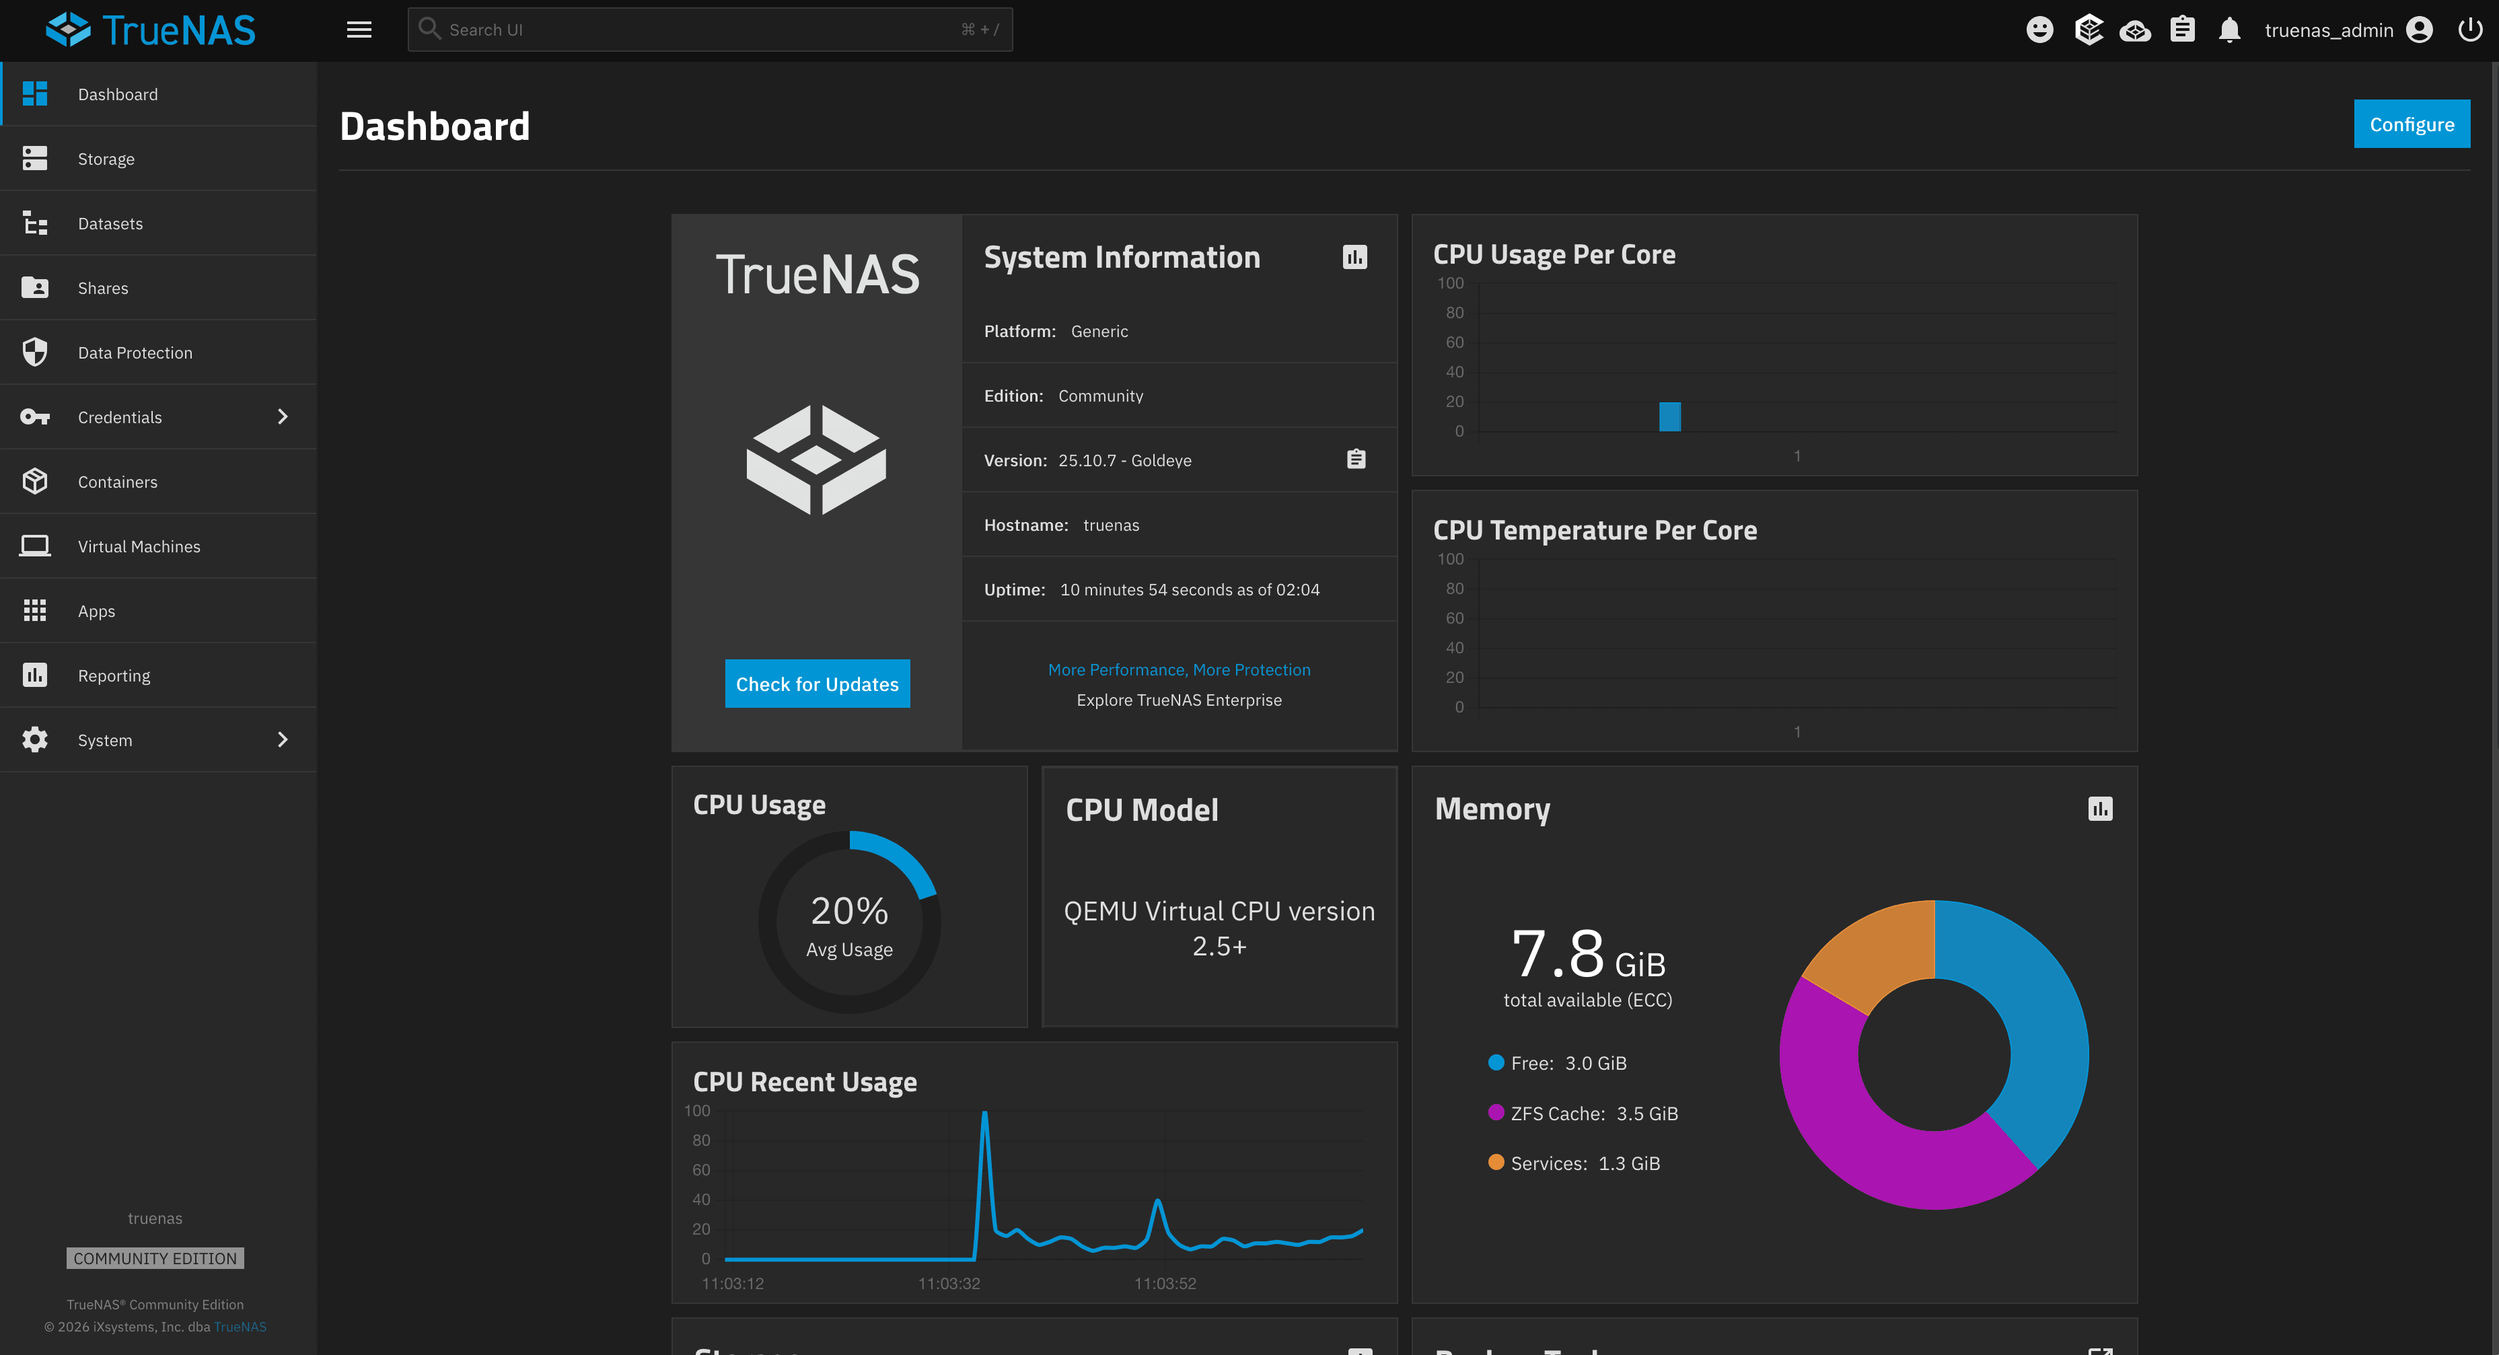Copy the version using the clipboard icon
Image resolution: width=2499 pixels, height=1355 pixels.
tap(1356, 459)
